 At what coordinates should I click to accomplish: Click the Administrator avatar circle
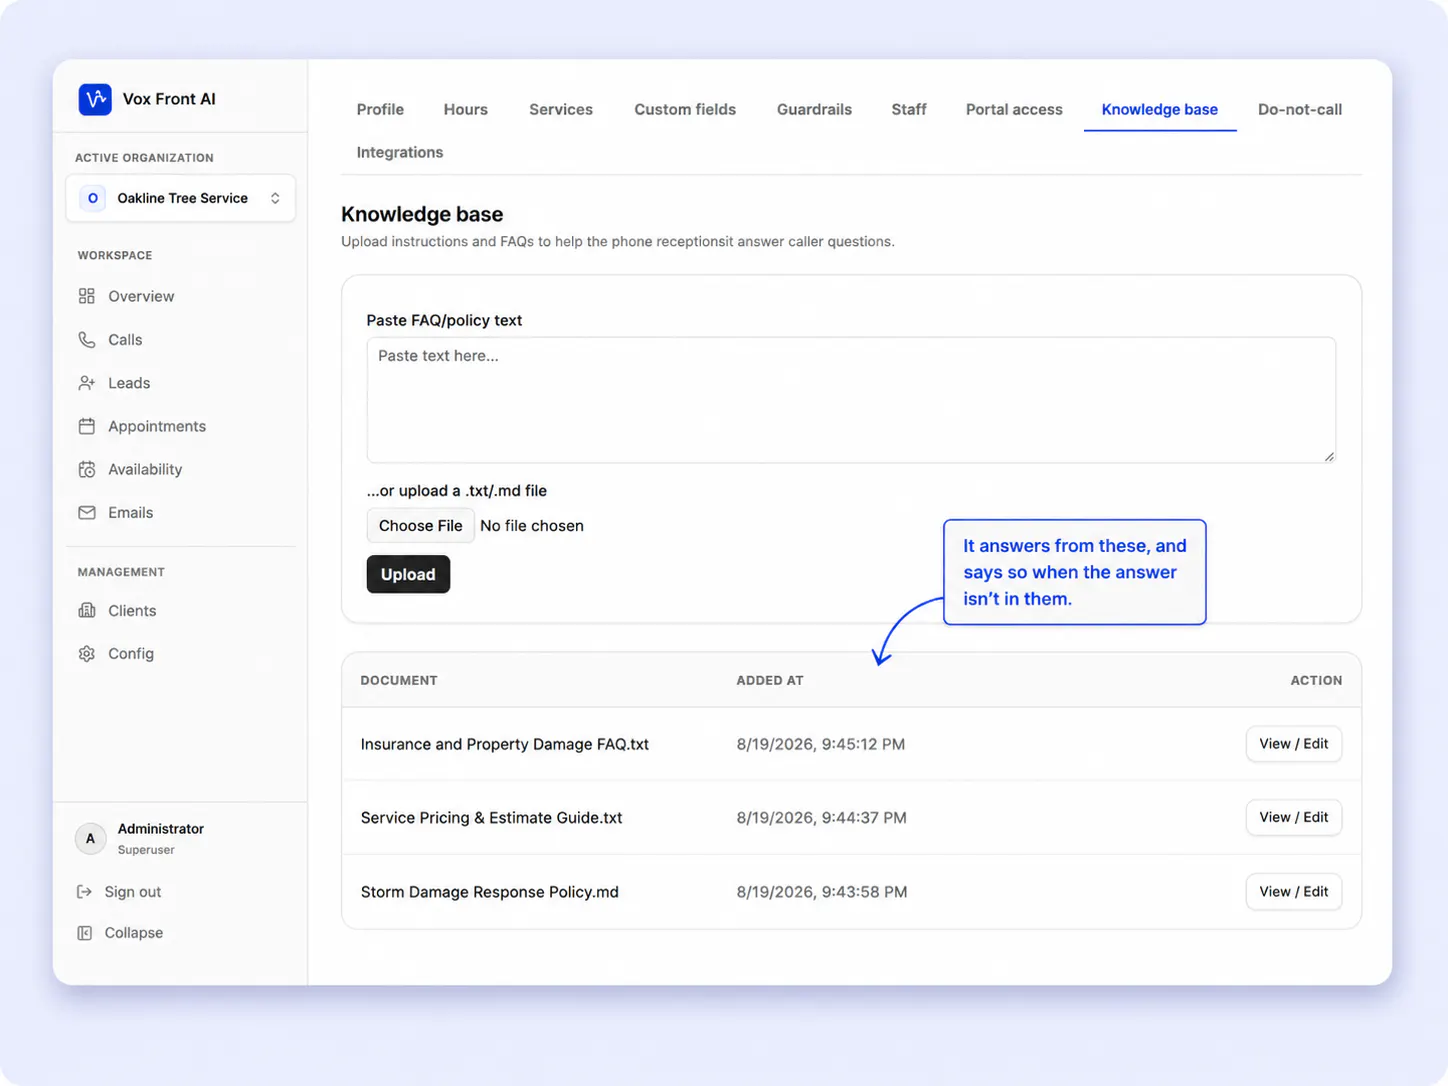(x=91, y=838)
